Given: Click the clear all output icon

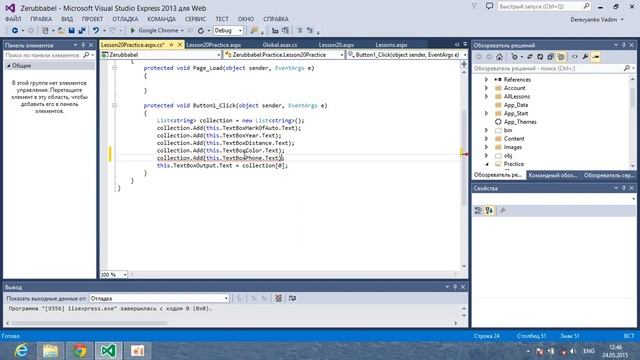Looking at the screenshot, I should 278,298.
